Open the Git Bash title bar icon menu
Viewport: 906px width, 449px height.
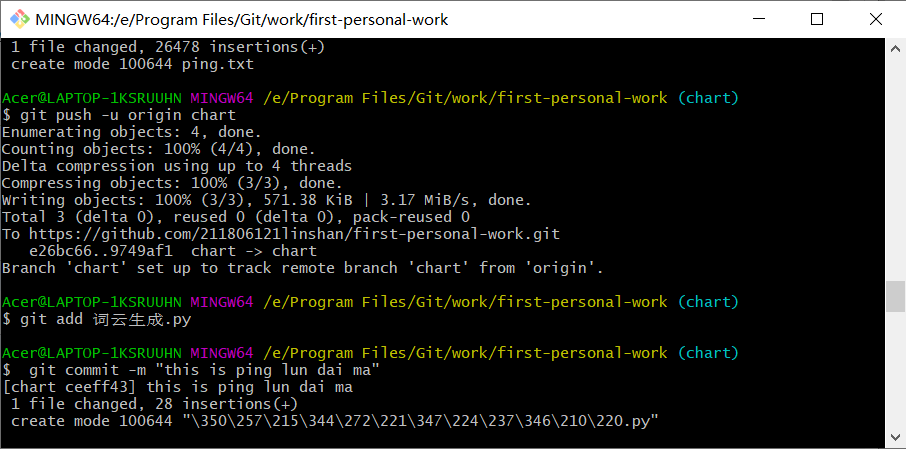[19, 19]
